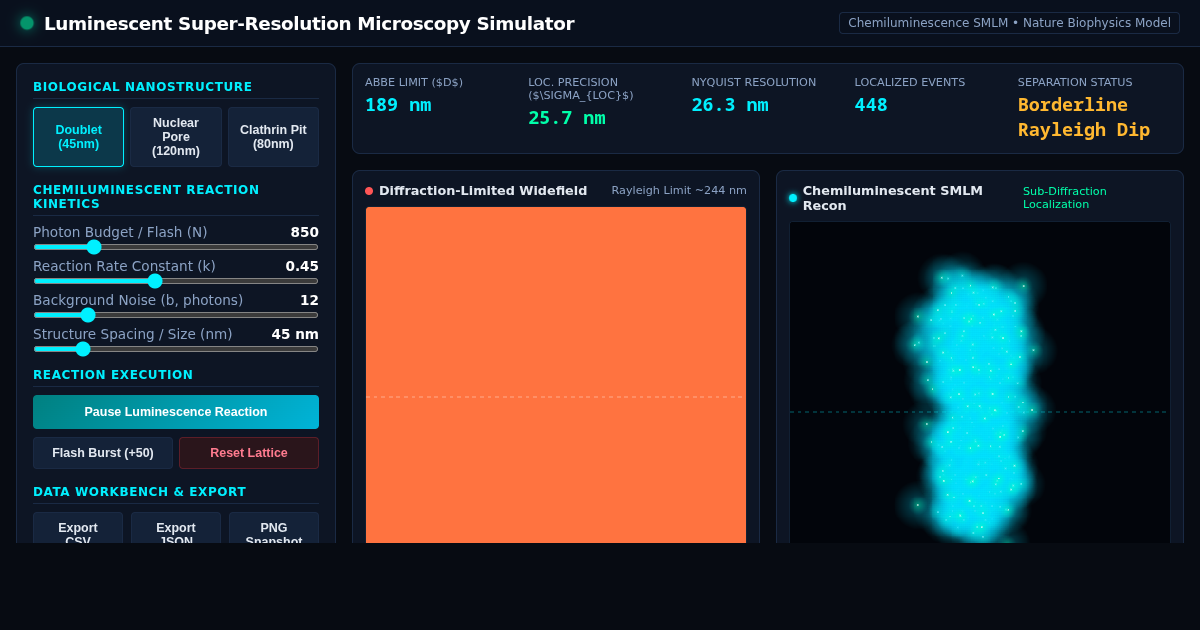Click the Luminescent Super-Resolution Microscopy Simulator title
This screenshot has width=1200, height=630.
tap(309, 23)
